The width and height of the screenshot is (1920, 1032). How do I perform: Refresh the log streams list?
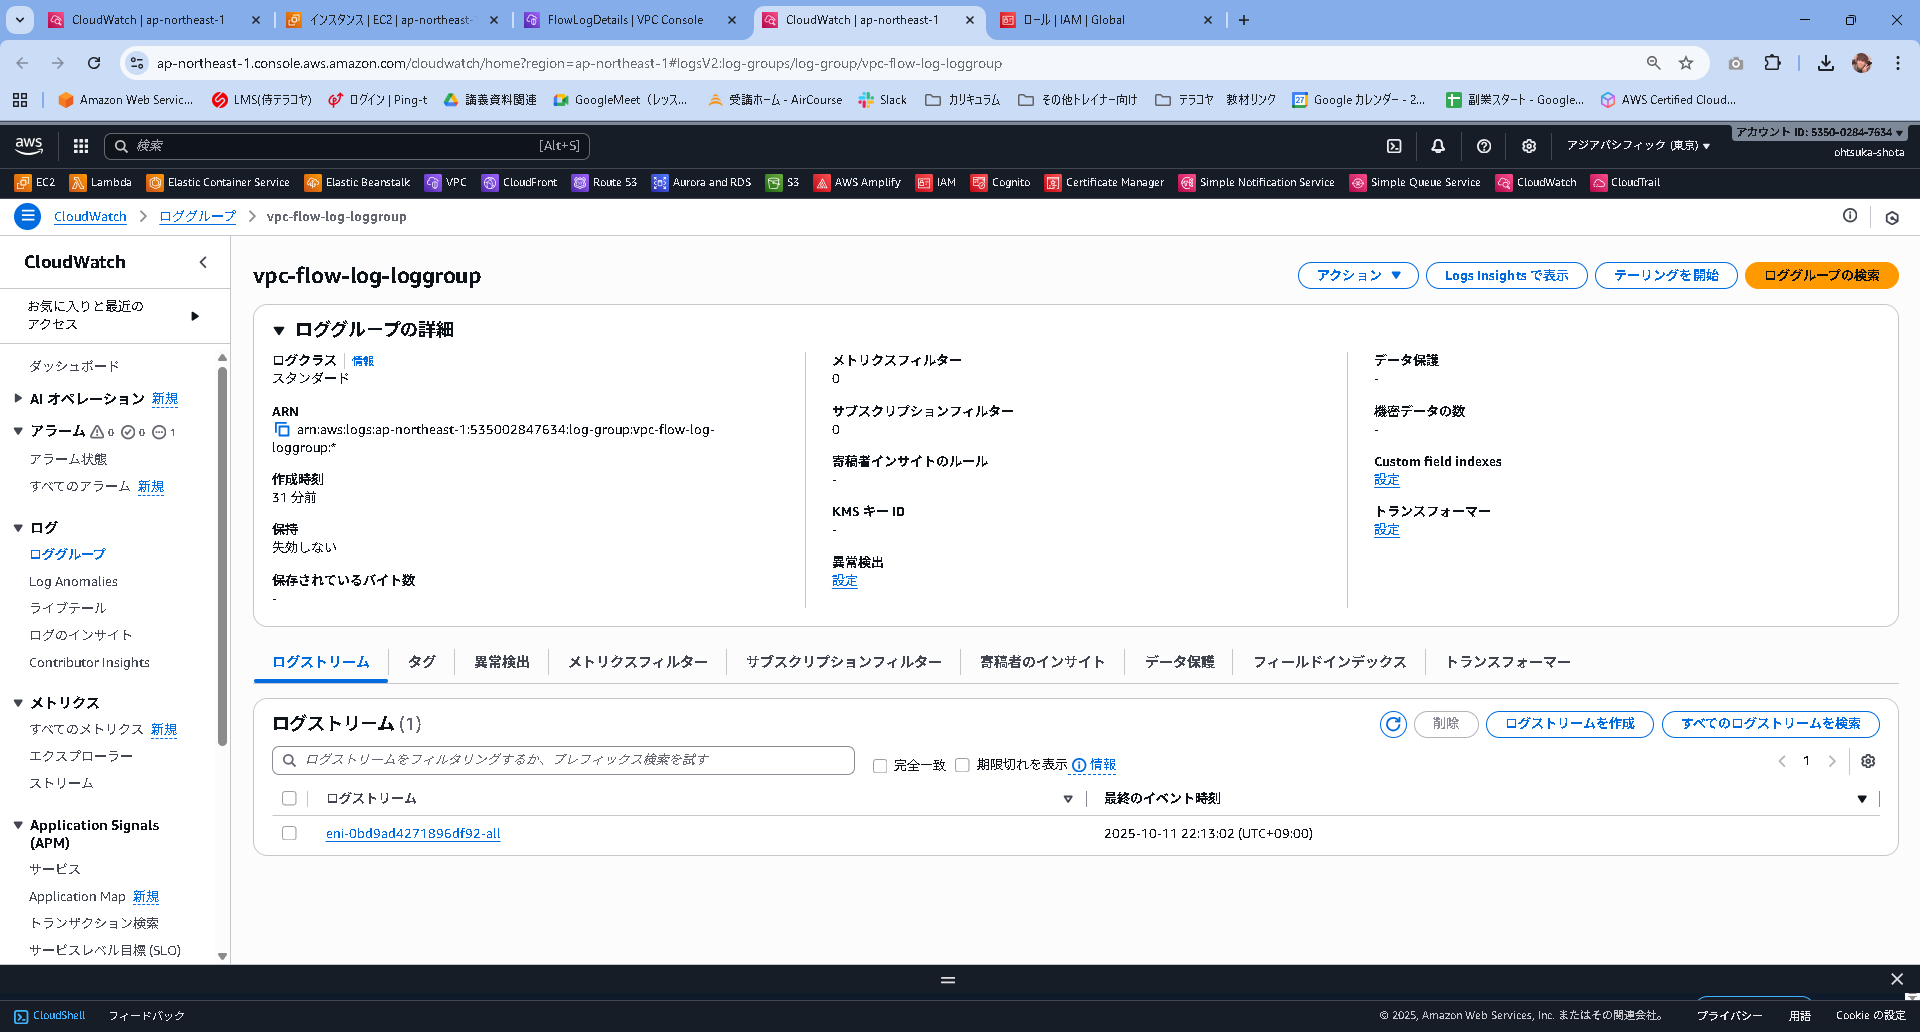tap(1392, 724)
